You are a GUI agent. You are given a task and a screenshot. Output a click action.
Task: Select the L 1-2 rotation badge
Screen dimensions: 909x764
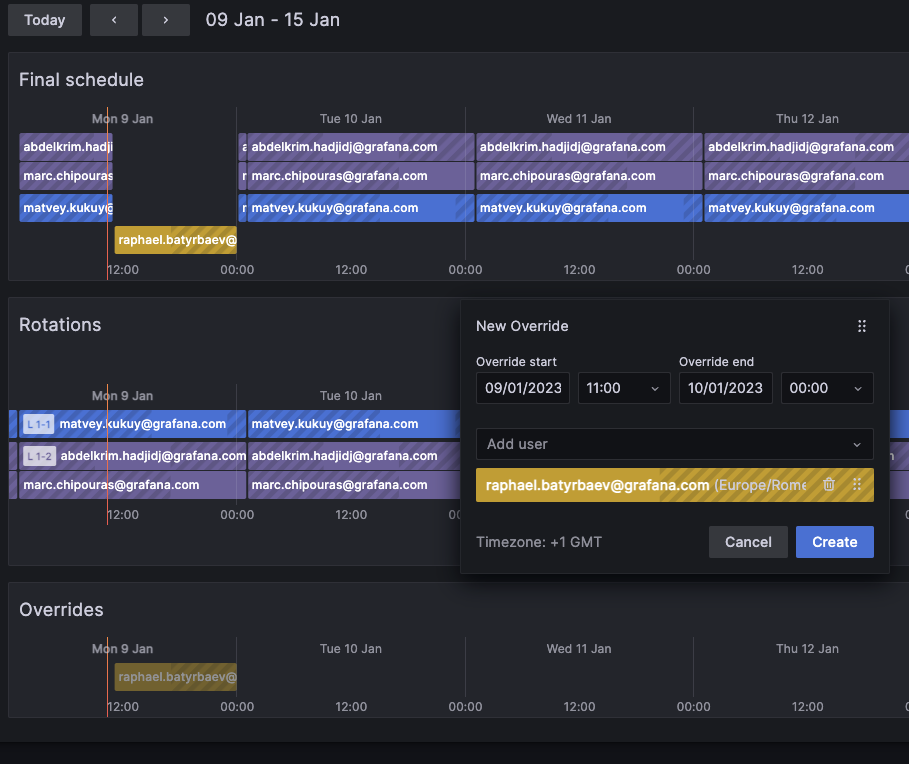[37, 455]
